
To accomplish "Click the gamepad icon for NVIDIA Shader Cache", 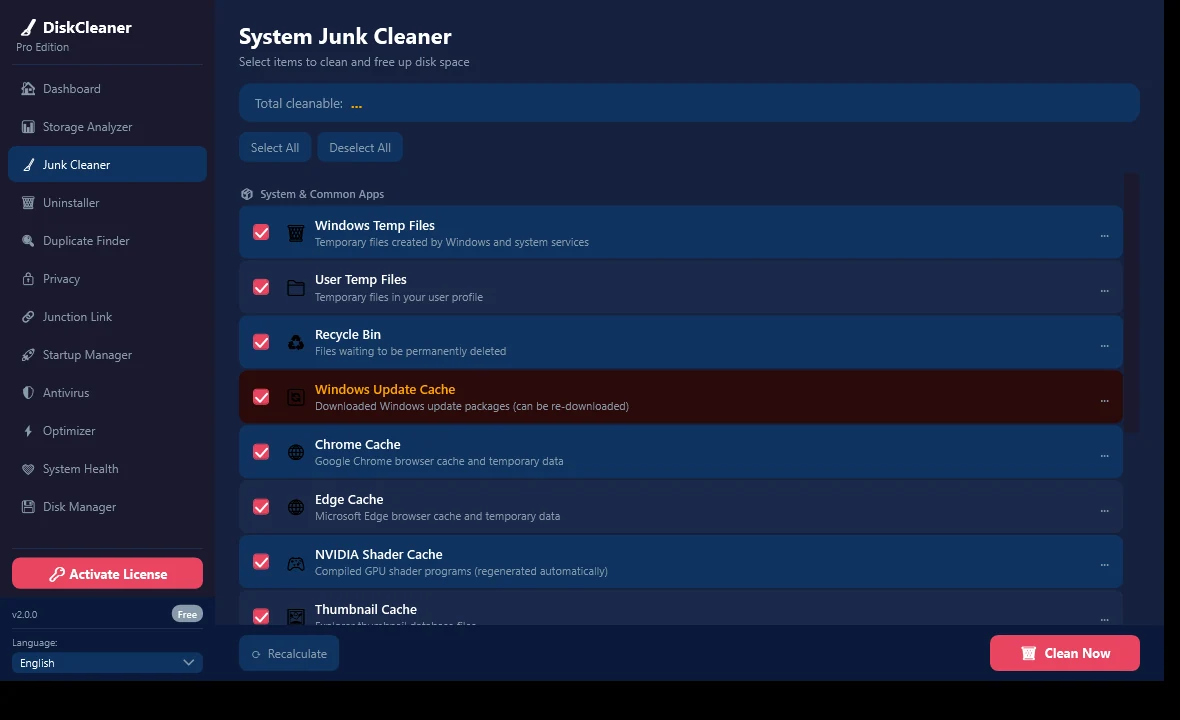I will 296,563.
